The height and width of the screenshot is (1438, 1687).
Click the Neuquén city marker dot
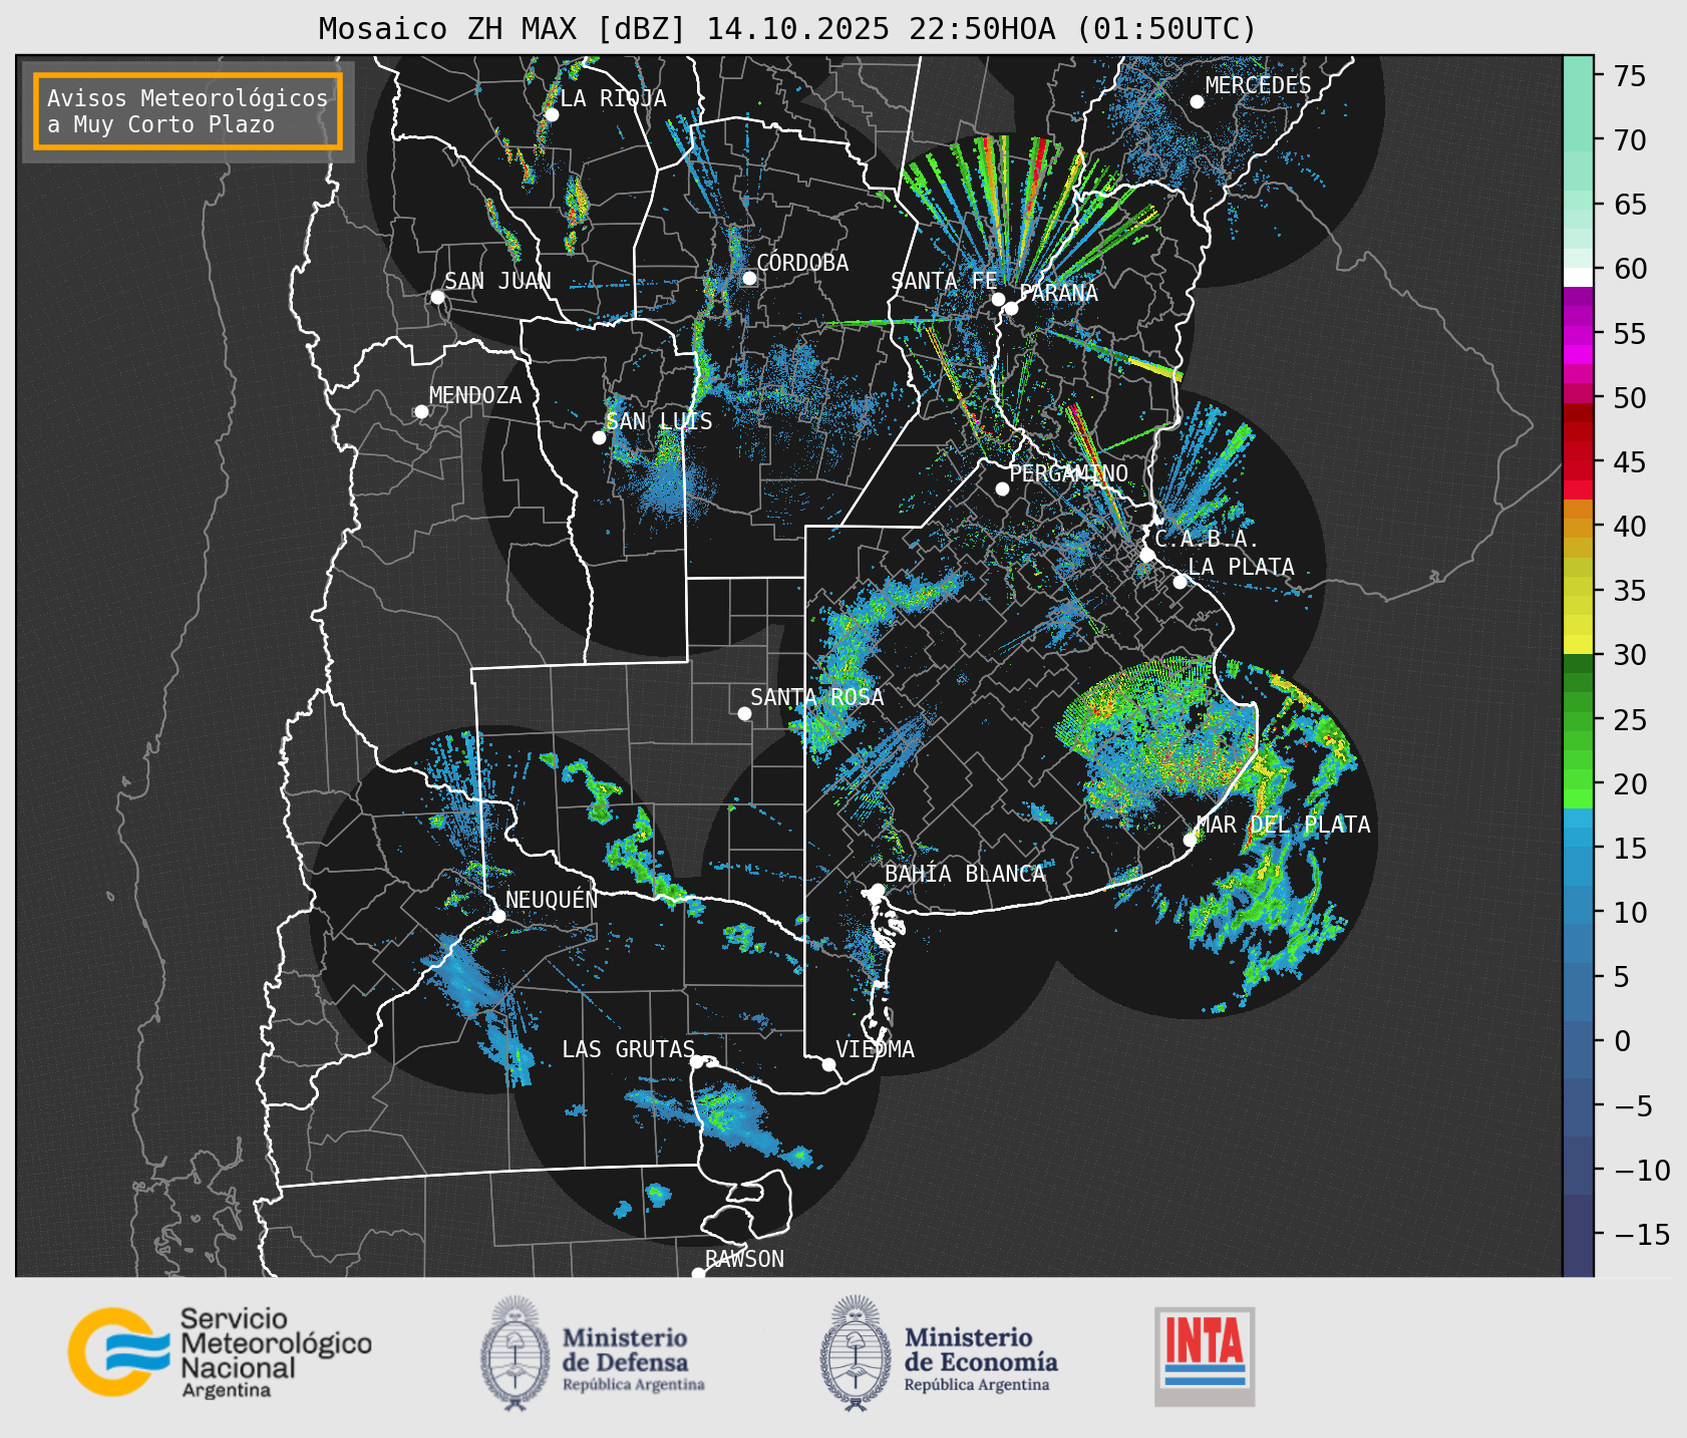(498, 916)
